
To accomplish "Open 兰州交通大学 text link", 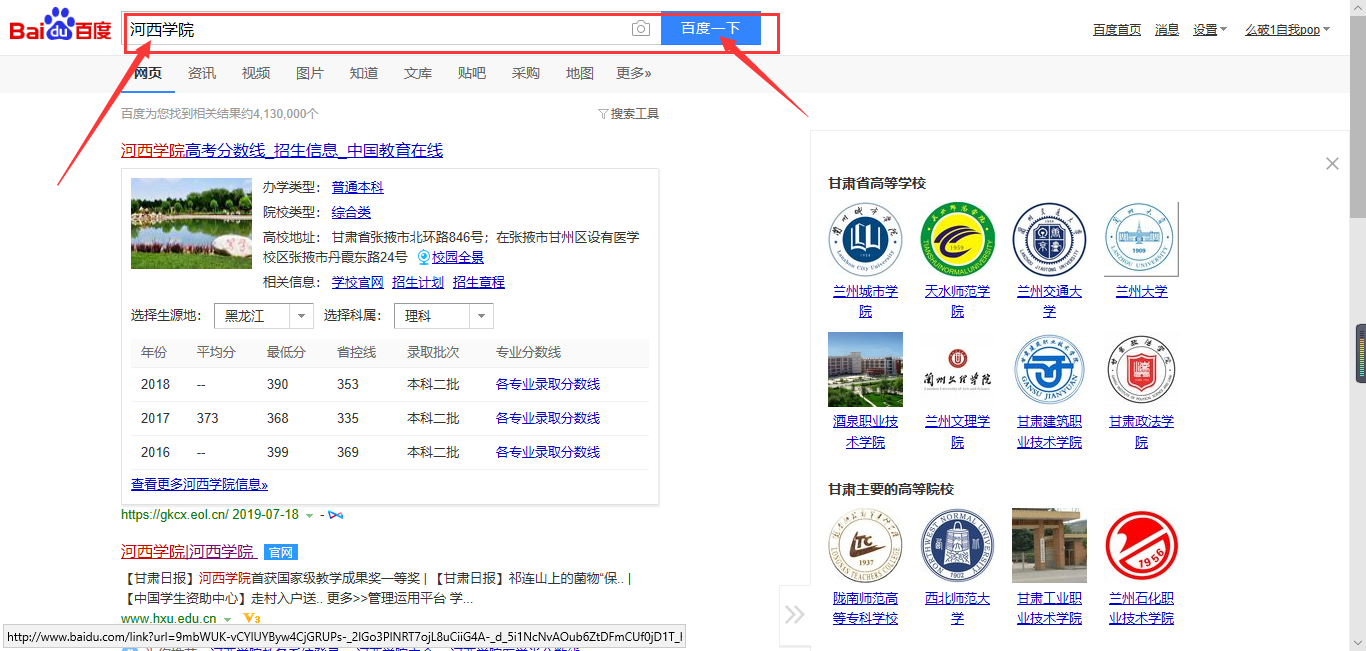I will coord(1049,301).
